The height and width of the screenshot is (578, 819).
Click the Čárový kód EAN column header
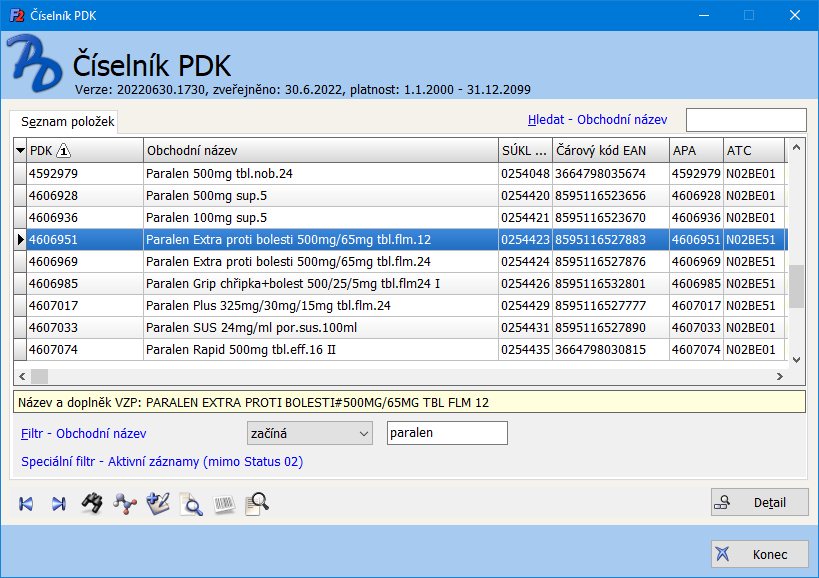pyautogui.click(x=611, y=150)
